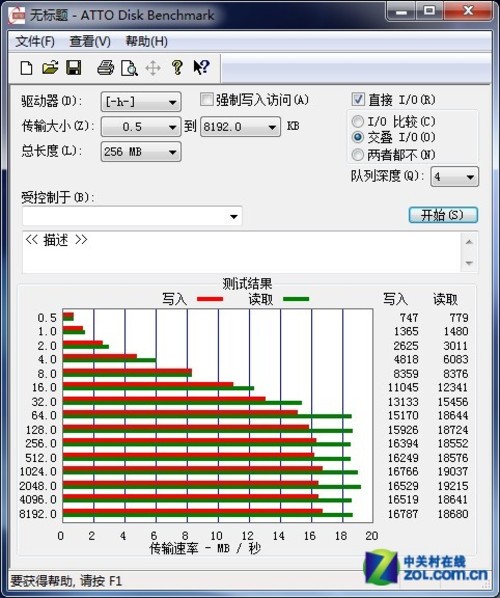The image size is (500, 598).
Task: Print results with the printer icon
Action: coord(105,68)
